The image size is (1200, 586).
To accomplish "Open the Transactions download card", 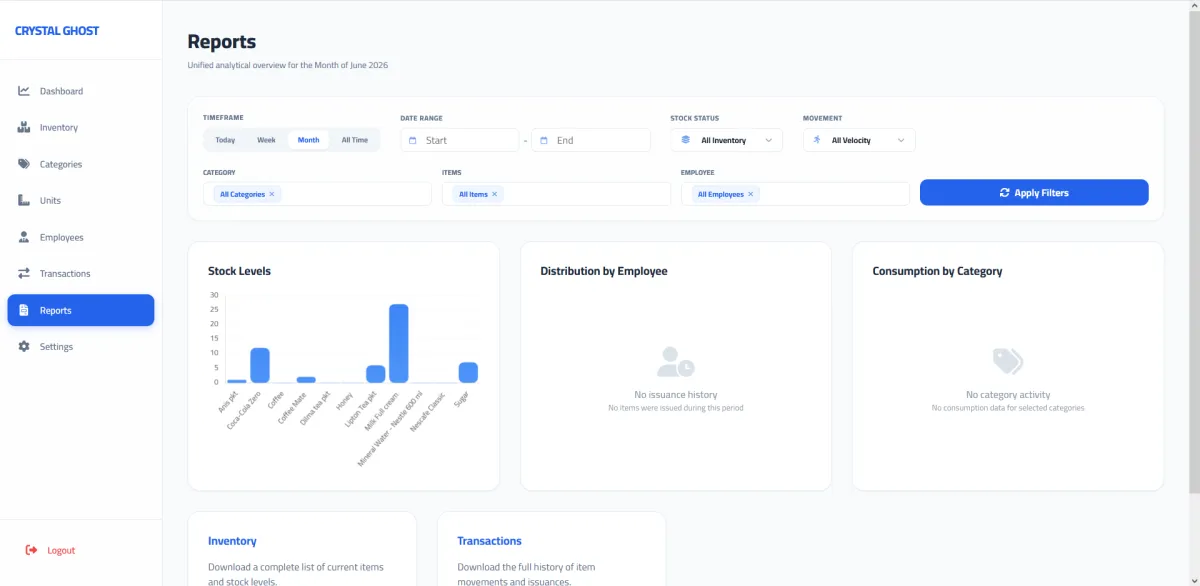I will tap(552, 549).
